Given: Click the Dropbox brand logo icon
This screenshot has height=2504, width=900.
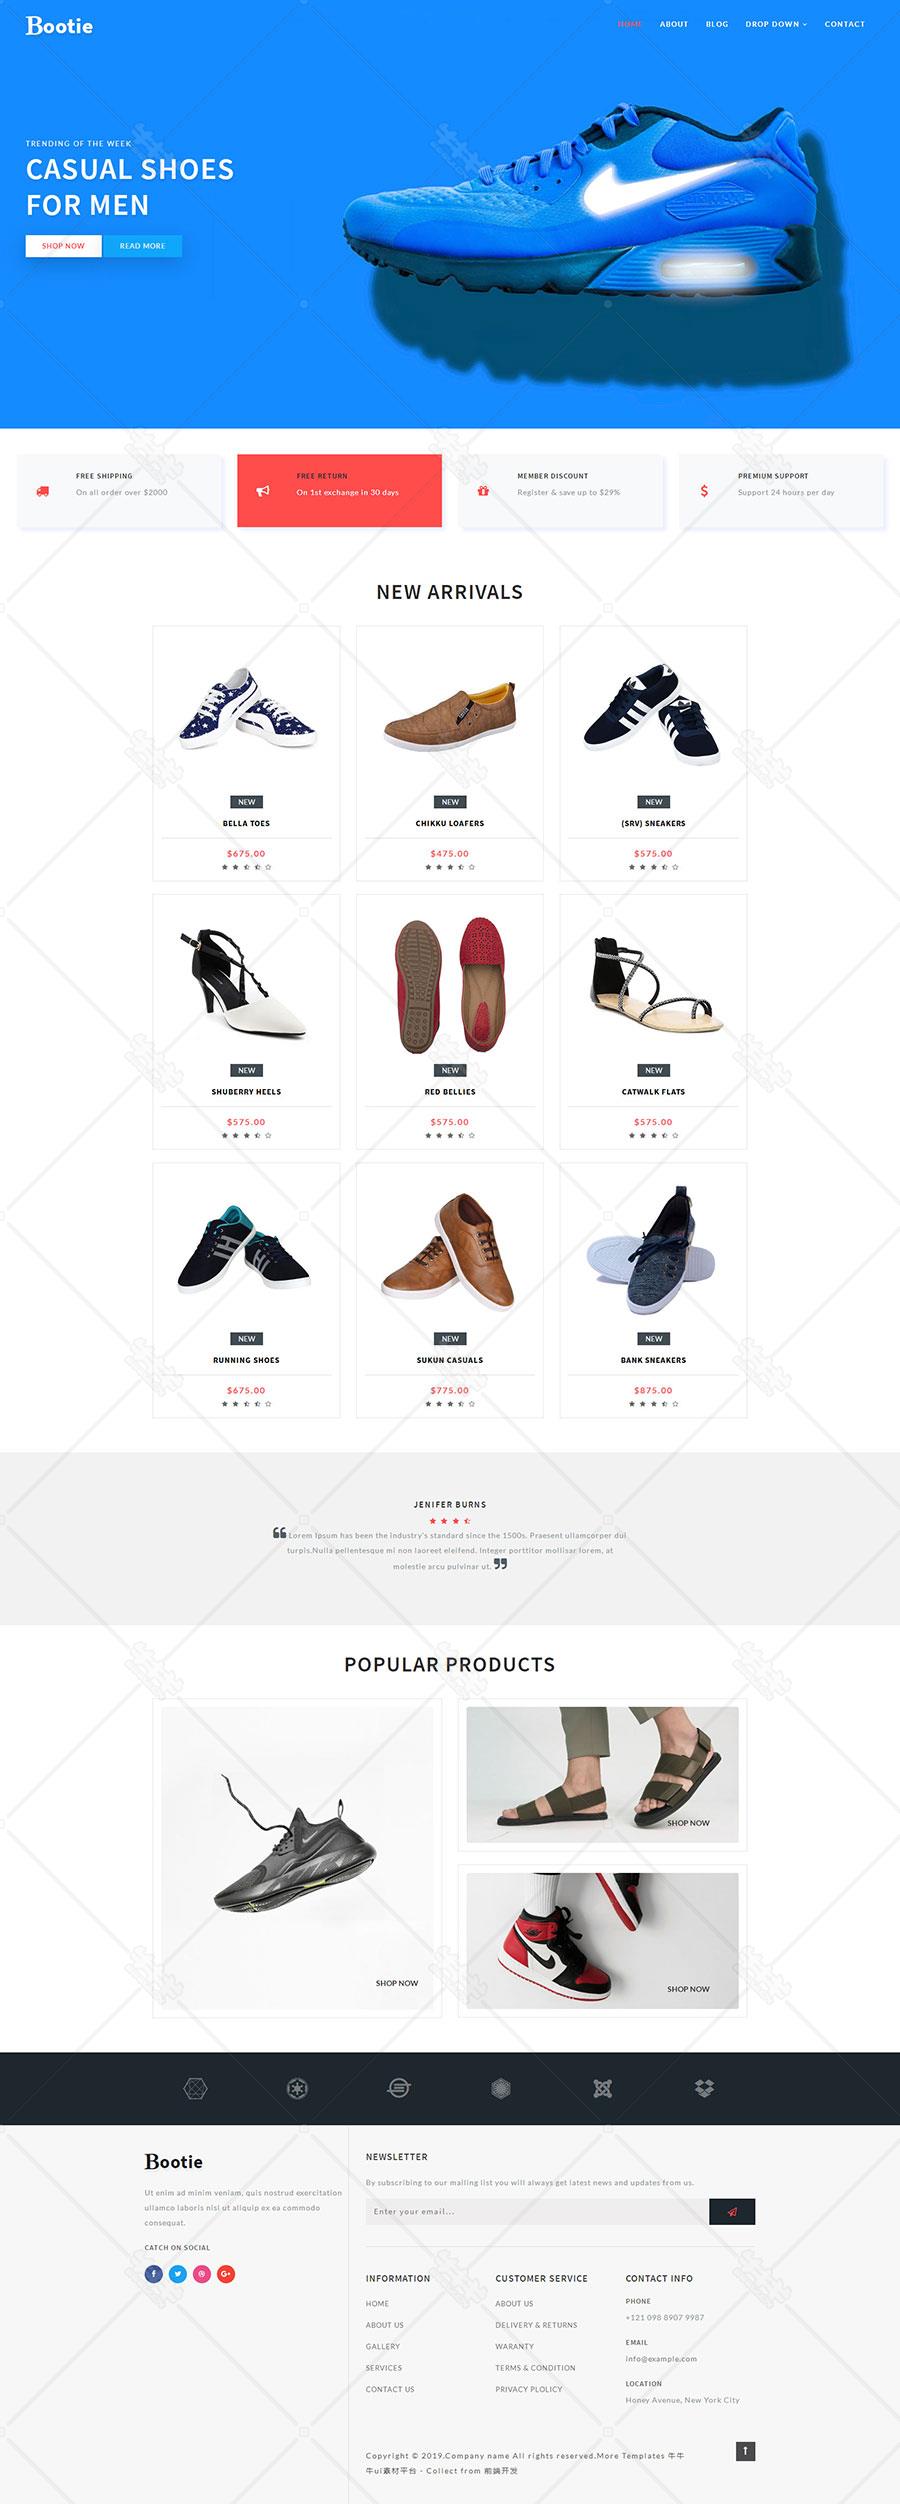Looking at the screenshot, I should click(704, 2087).
